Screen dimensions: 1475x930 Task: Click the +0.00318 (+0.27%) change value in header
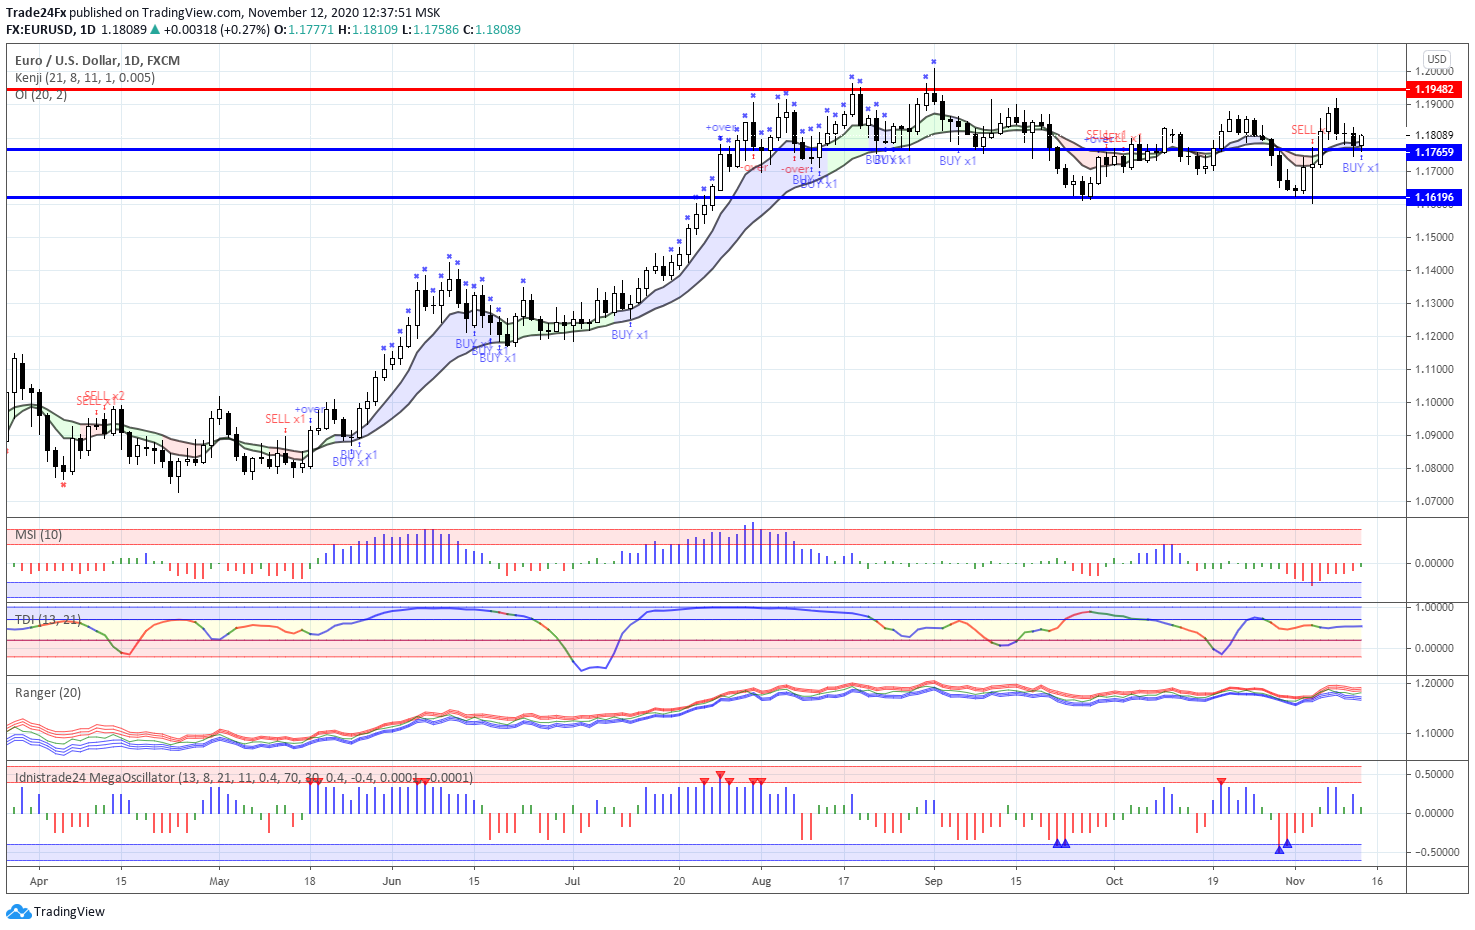tap(217, 30)
